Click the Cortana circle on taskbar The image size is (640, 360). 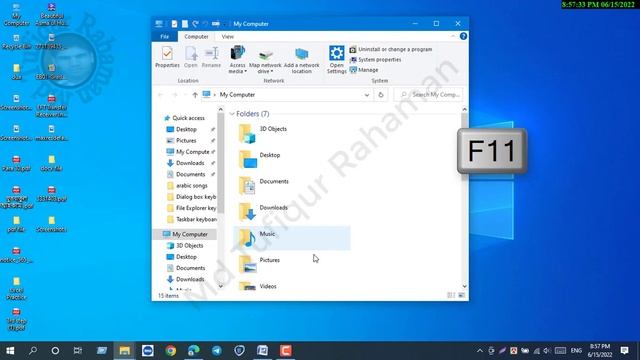point(55,351)
